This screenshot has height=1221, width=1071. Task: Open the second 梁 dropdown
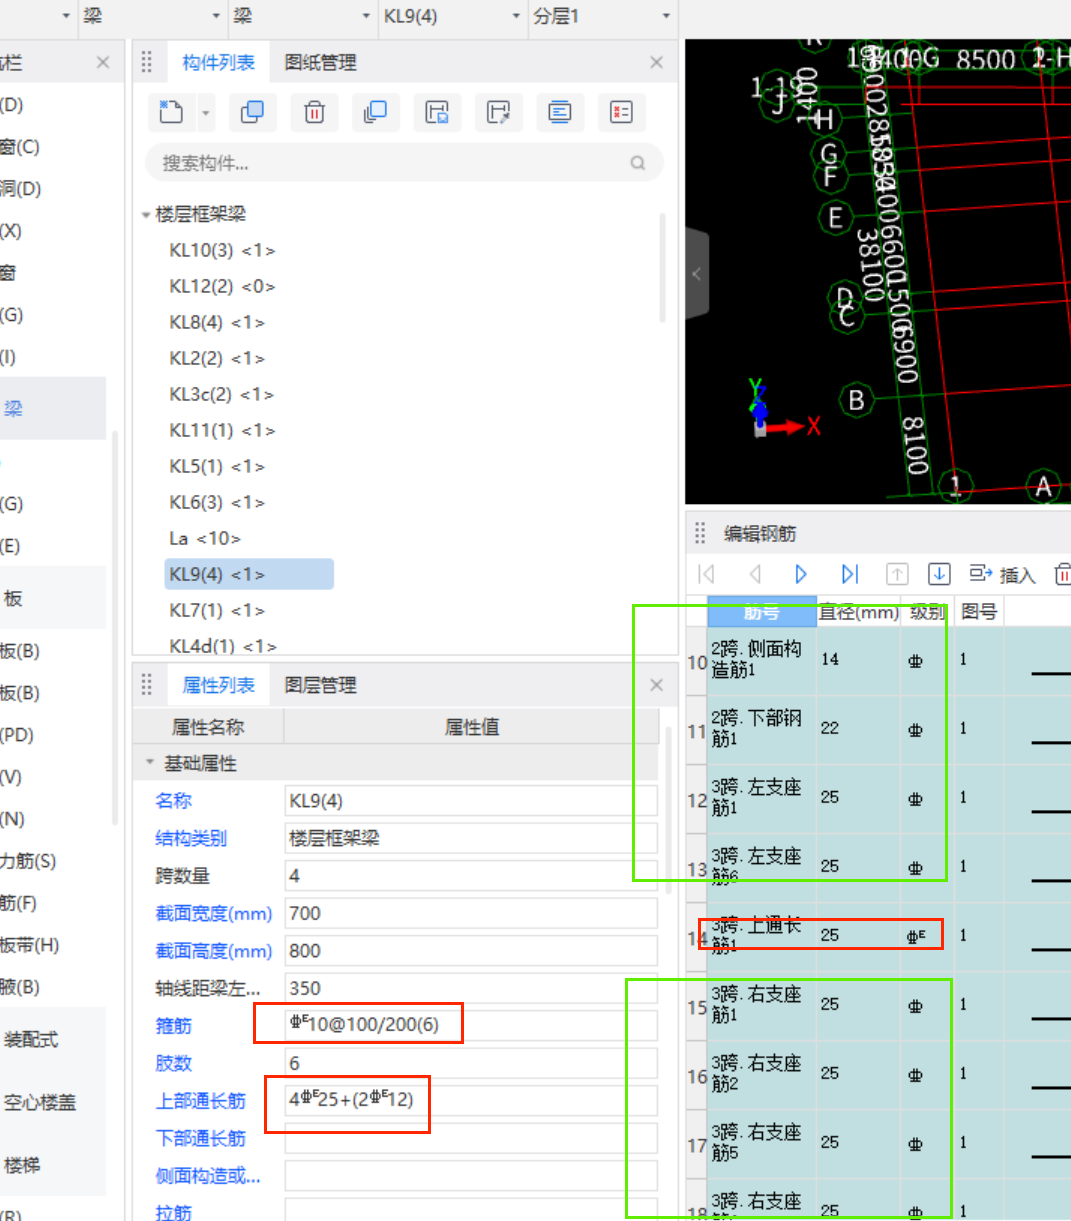click(x=366, y=16)
